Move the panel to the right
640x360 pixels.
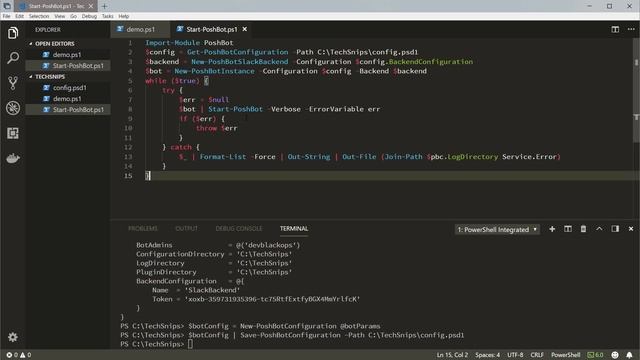click(x=615, y=229)
